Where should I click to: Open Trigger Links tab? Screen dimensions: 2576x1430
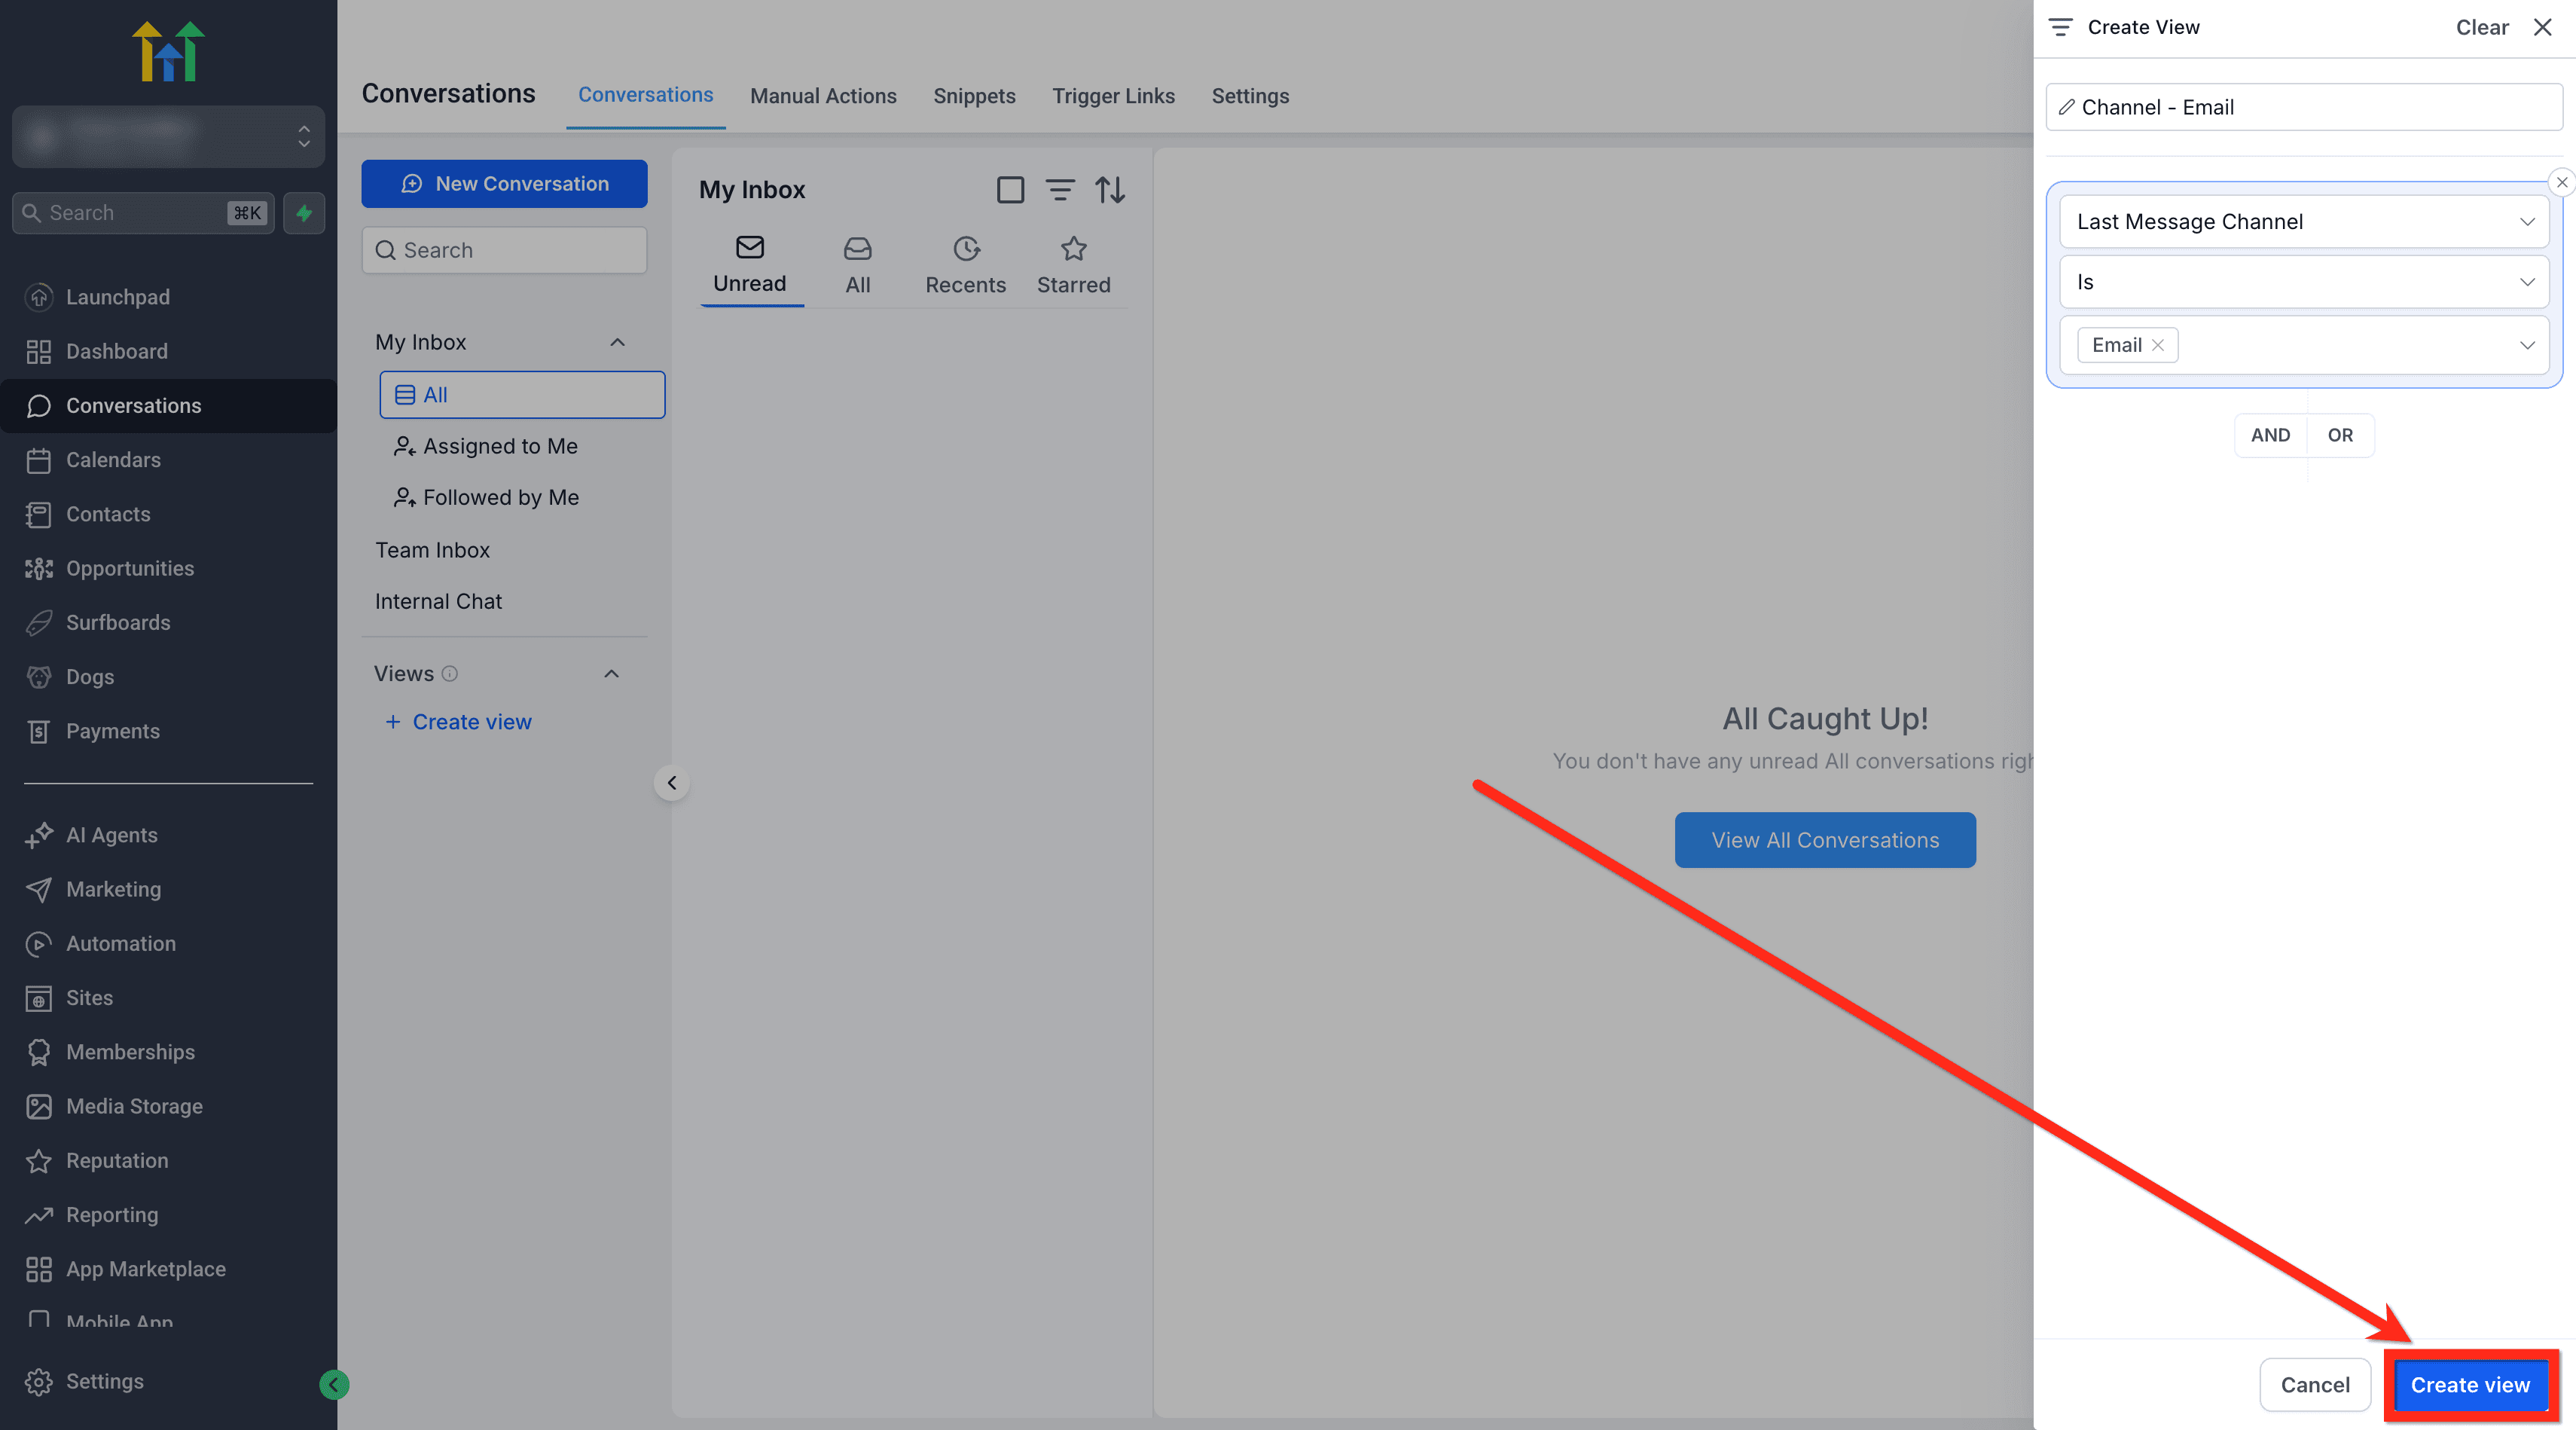1113,96
